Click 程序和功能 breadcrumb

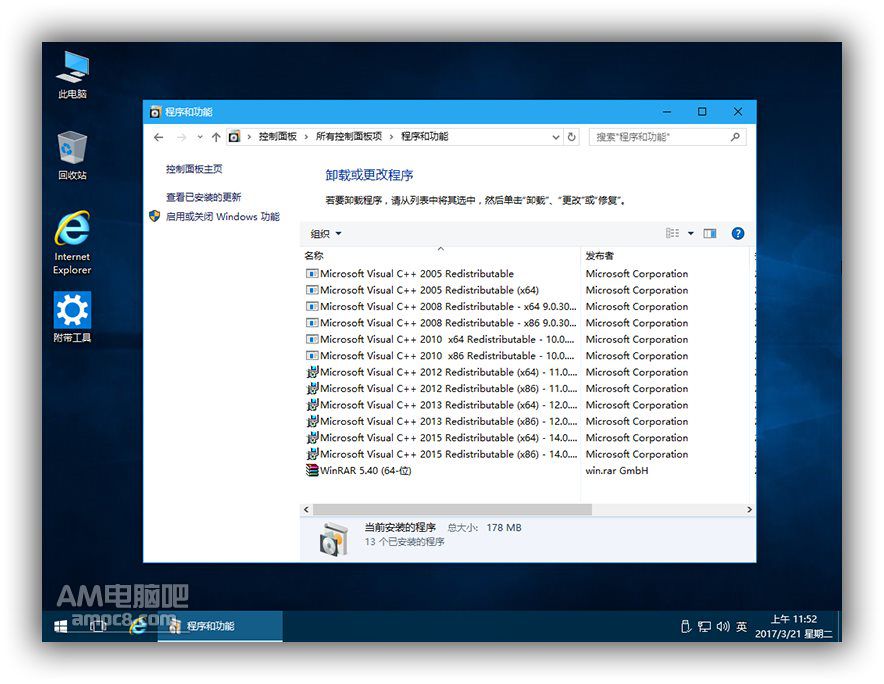click(x=425, y=137)
